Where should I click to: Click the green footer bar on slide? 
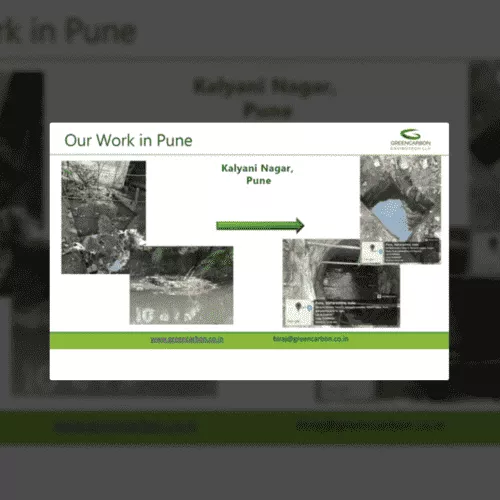[249, 340]
